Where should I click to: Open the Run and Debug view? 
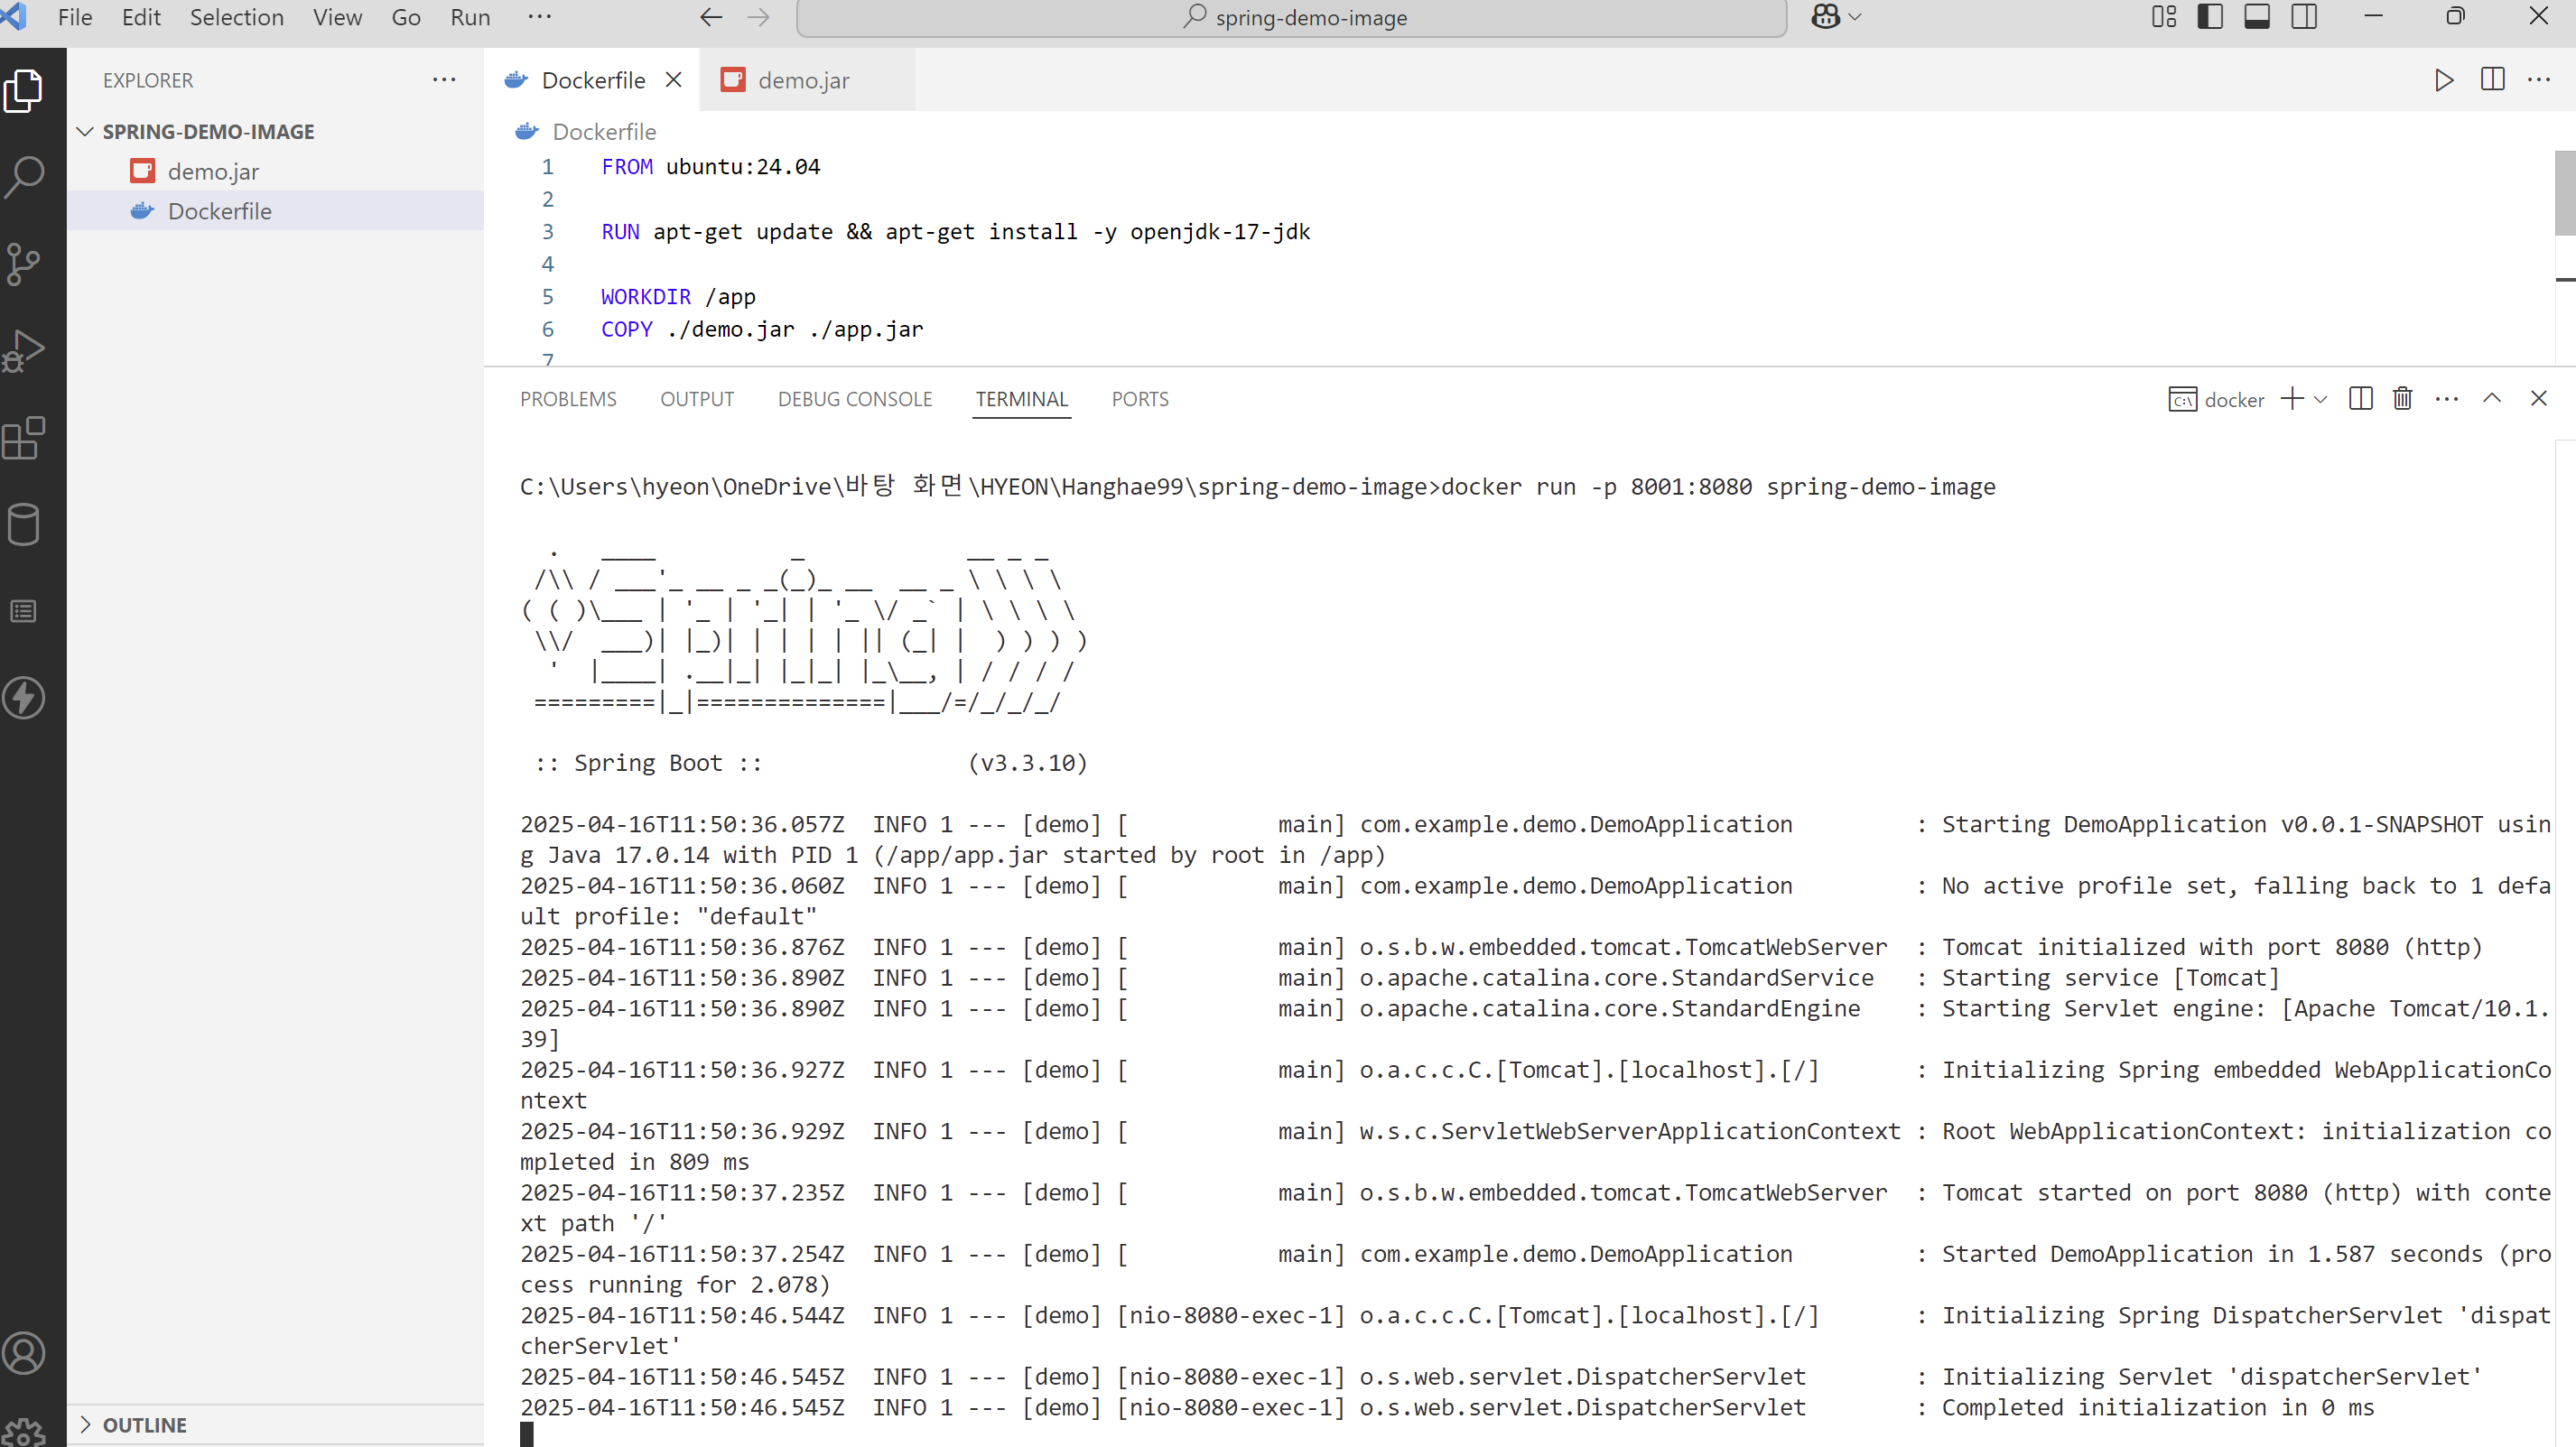[x=24, y=350]
